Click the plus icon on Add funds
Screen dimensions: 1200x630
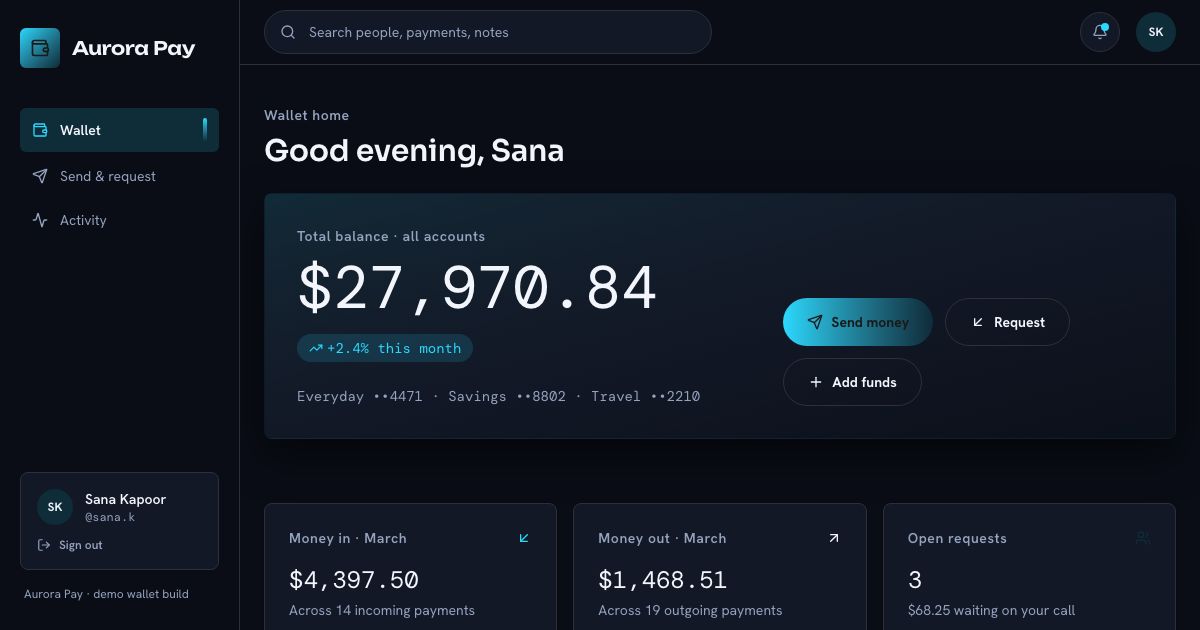[815, 382]
